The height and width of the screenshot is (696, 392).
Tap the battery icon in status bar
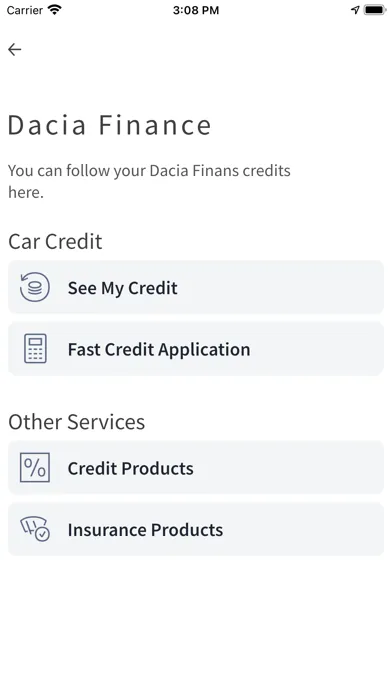click(x=375, y=10)
